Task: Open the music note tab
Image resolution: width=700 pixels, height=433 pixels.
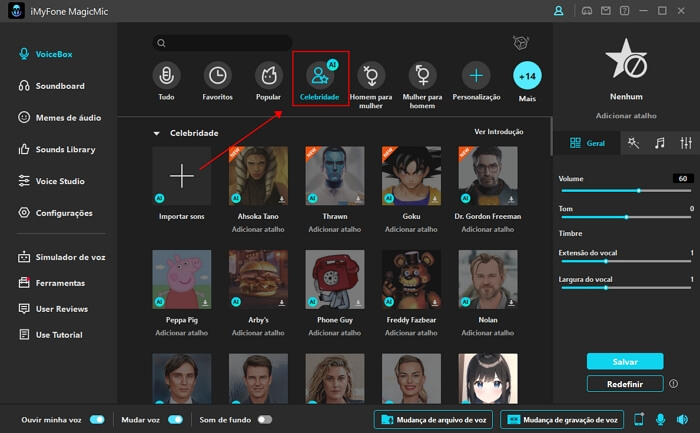Action: (x=659, y=143)
